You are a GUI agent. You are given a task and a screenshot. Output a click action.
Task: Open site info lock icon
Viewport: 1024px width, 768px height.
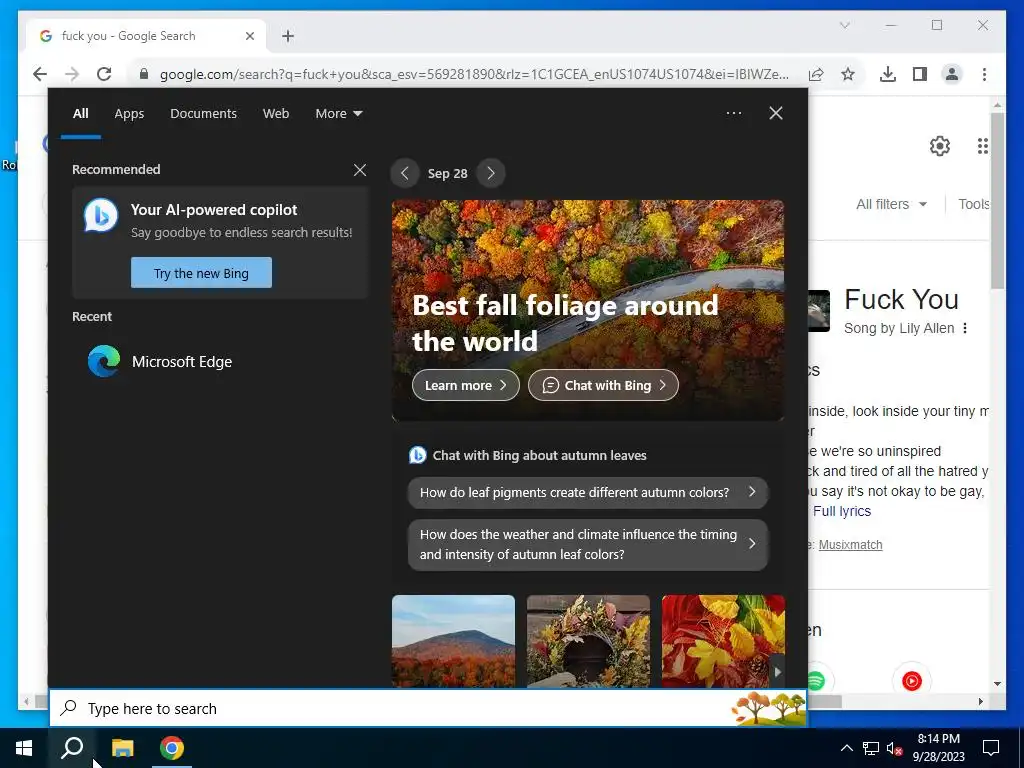click(144, 74)
